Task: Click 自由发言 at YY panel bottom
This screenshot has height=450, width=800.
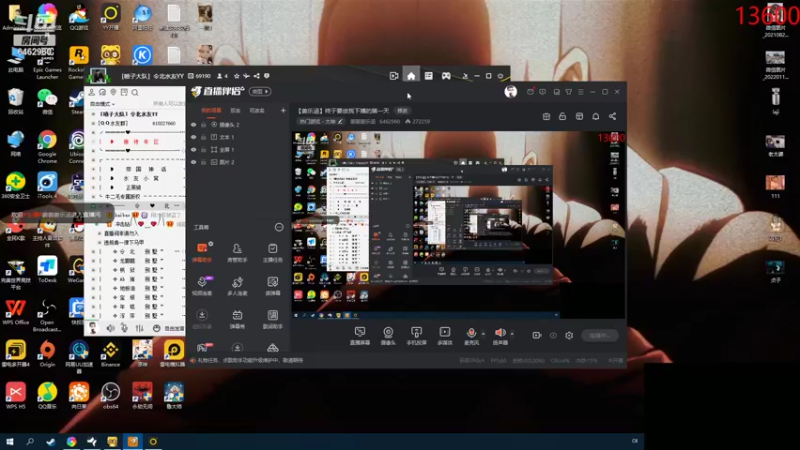Action: [174, 329]
